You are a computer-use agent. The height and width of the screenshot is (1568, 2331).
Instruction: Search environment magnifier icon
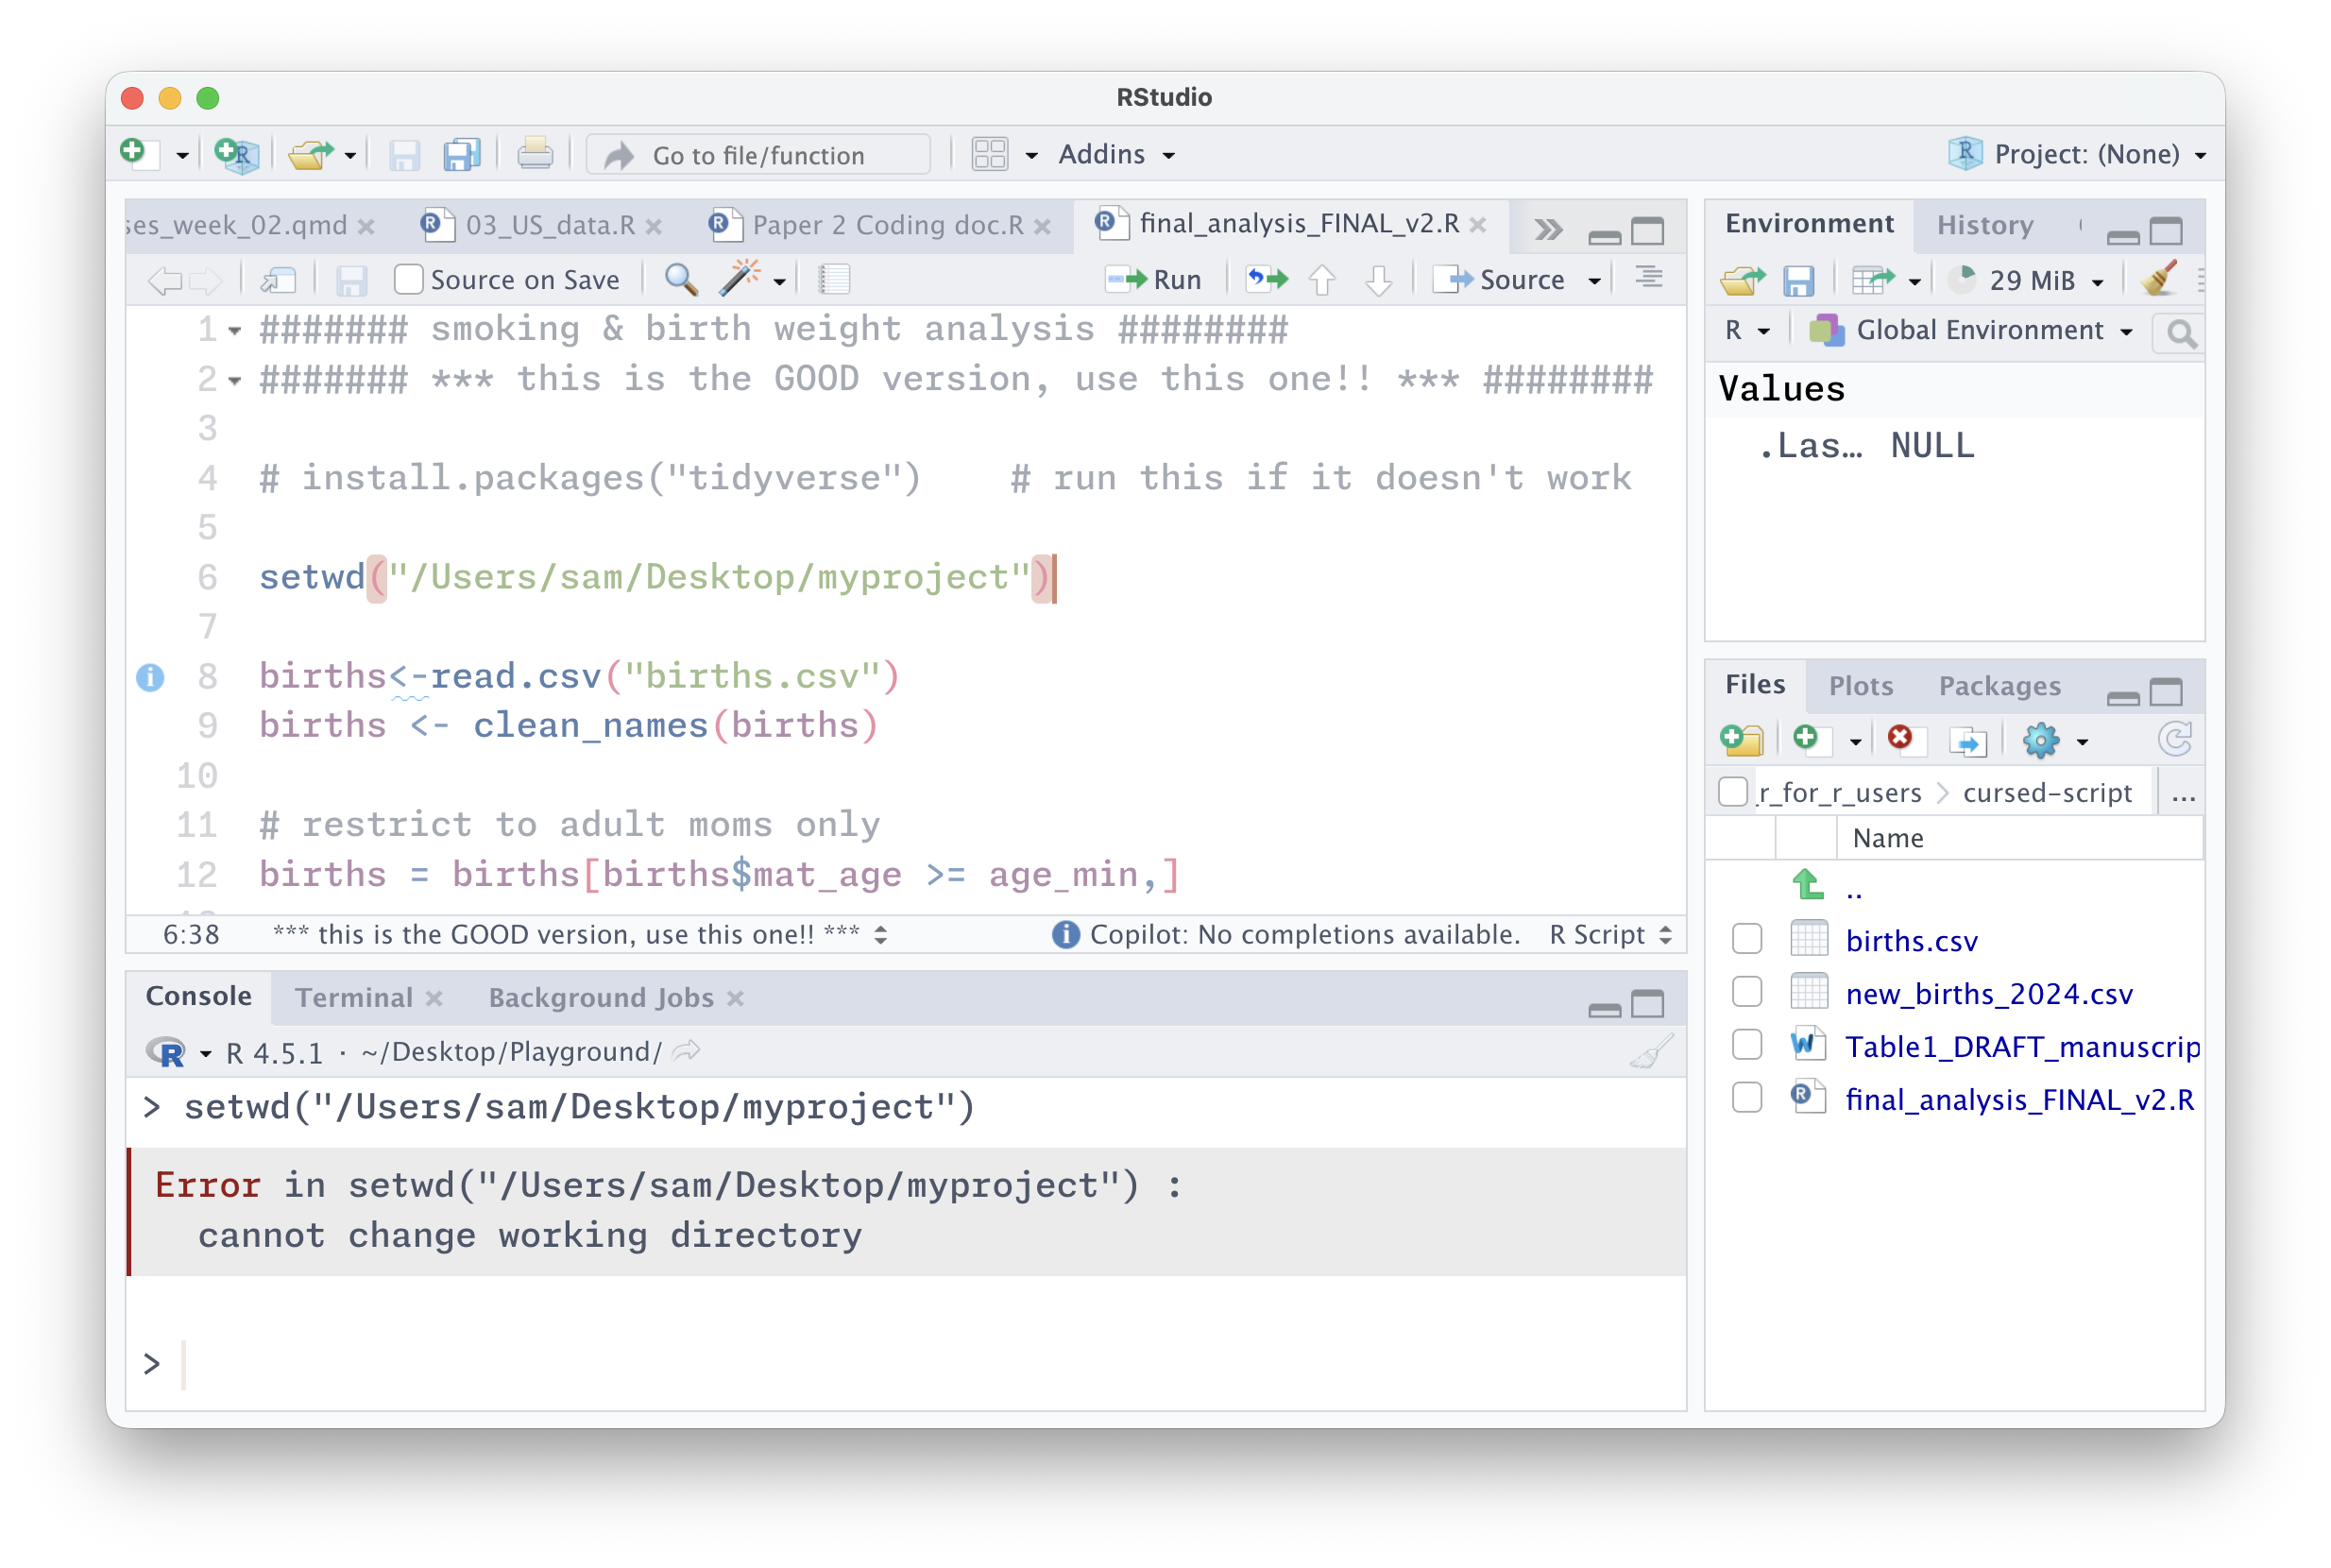pyautogui.click(x=2181, y=333)
